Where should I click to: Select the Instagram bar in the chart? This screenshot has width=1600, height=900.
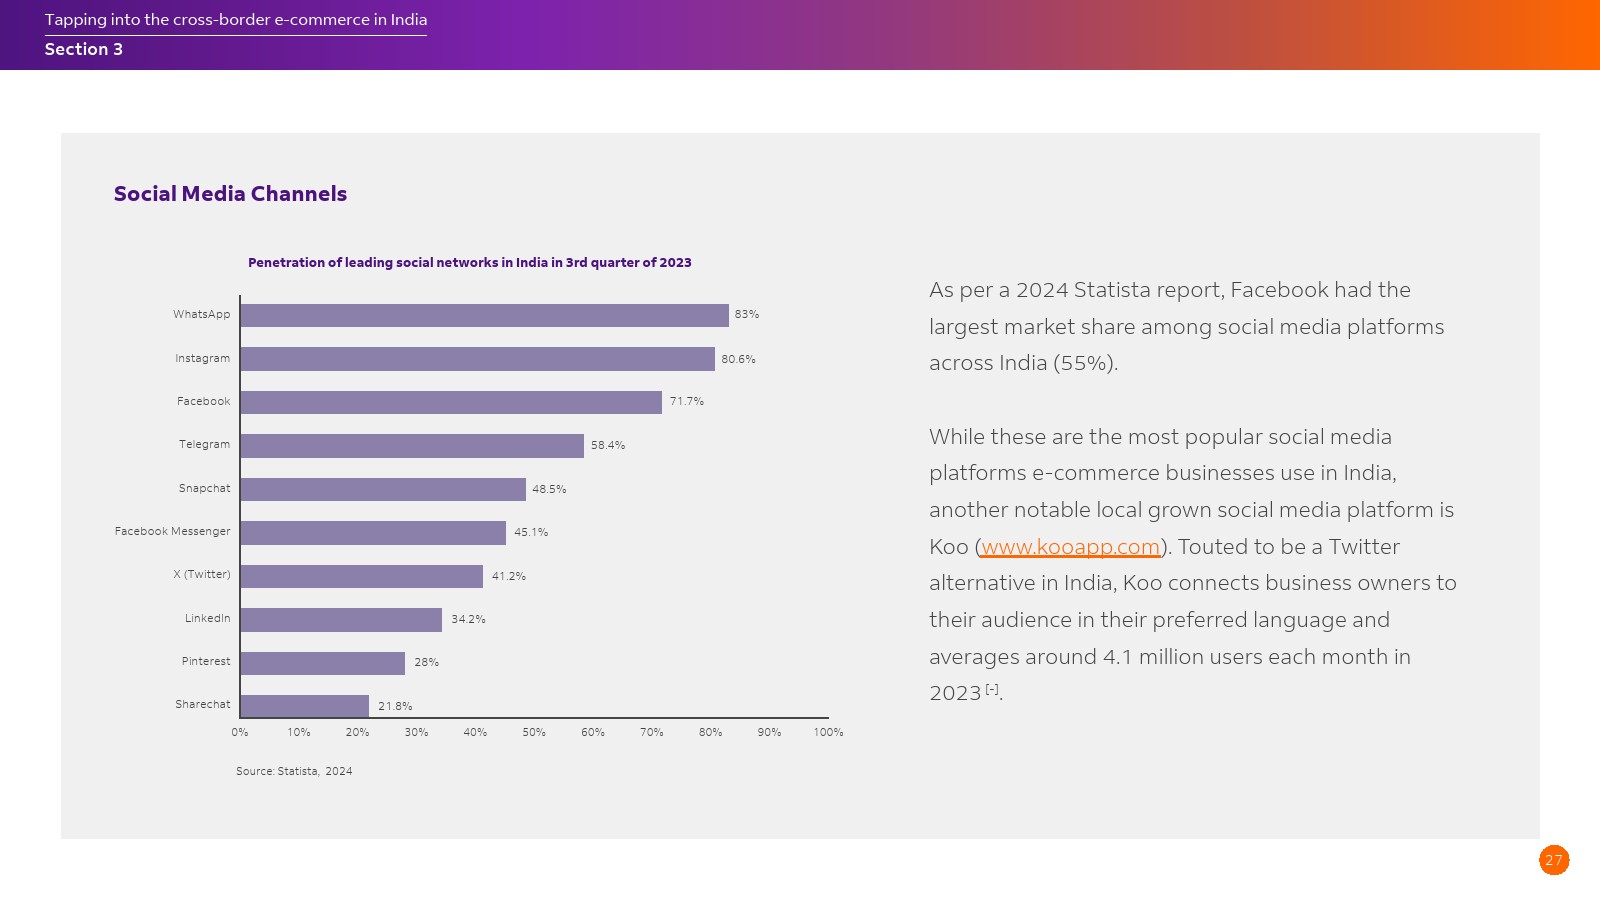[477, 359]
